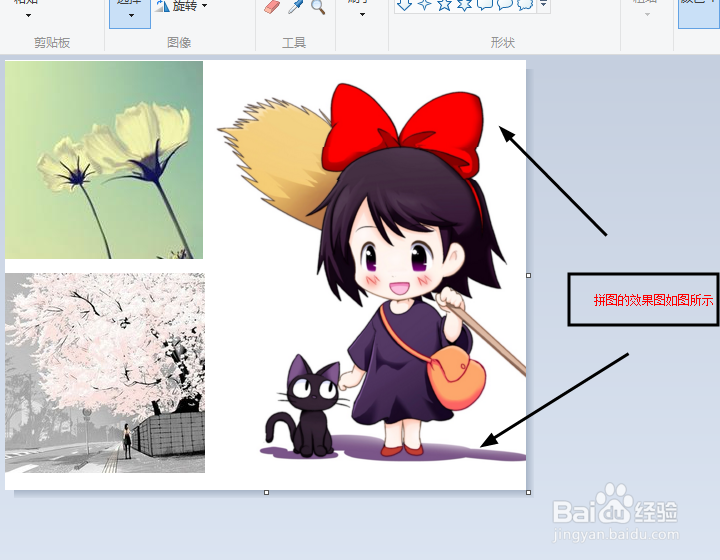Screen dimensions: 720x560
Task: Click the cherry blossom street picture
Action: click(x=105, y=373)
